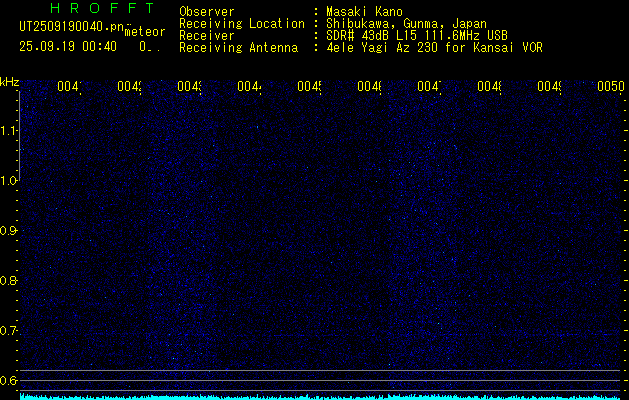Click the 1.1 kHz axis label
Screen dimensions: 629x400
[8, 130]
